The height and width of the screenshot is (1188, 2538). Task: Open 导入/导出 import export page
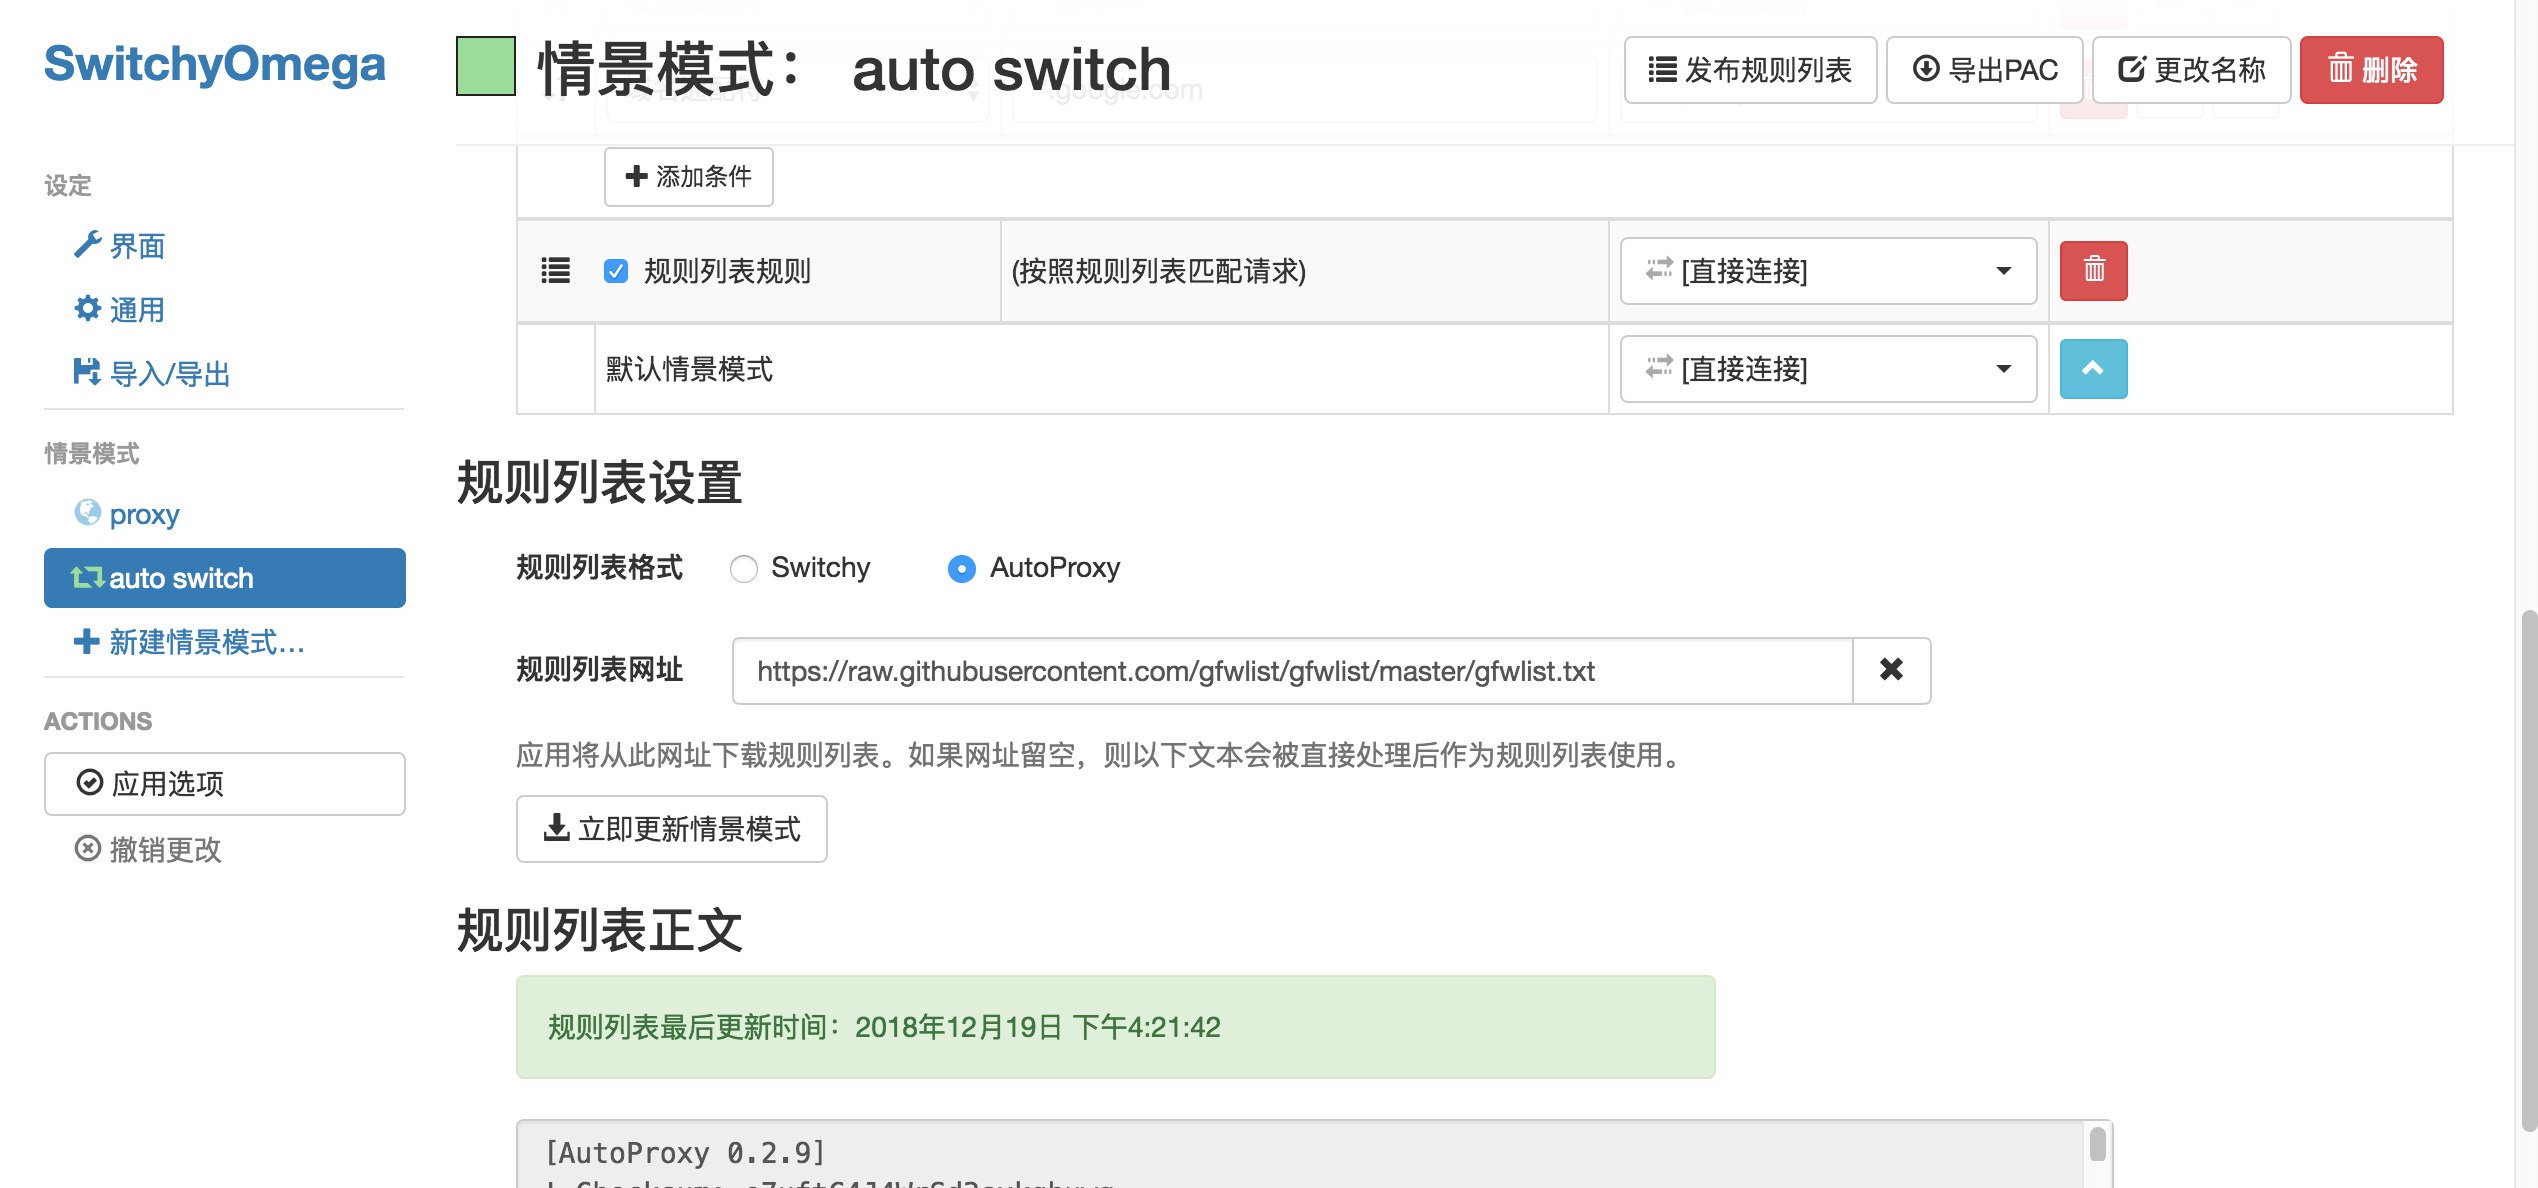point(152,374)
